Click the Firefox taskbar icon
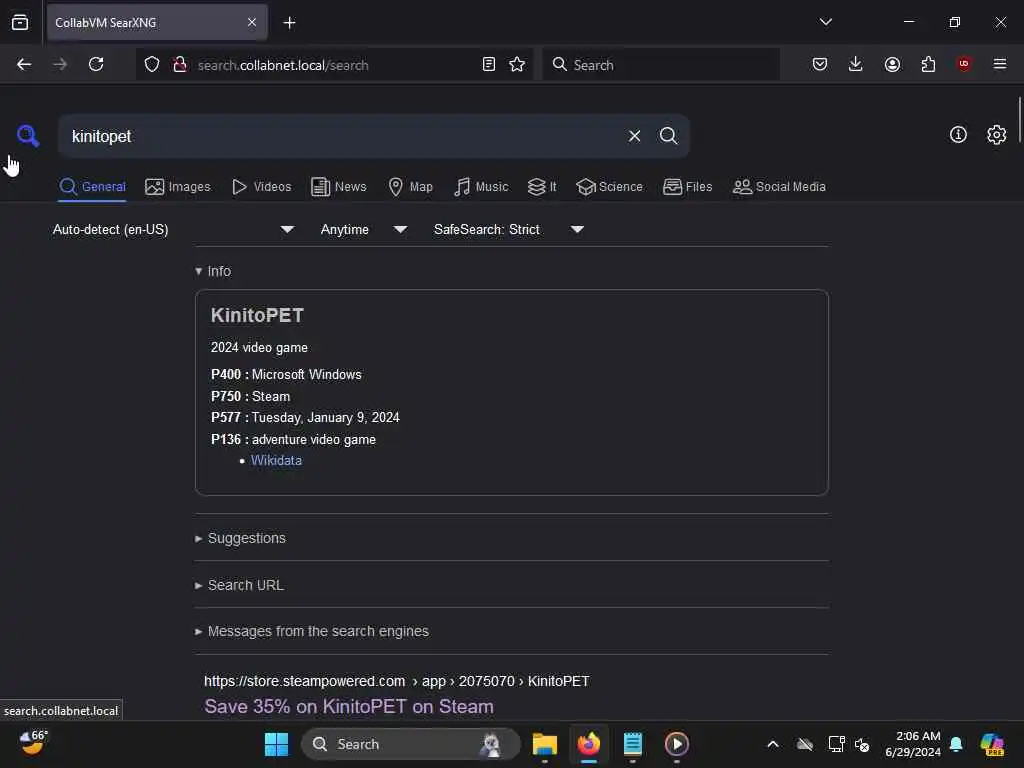 tap(588, 744)
